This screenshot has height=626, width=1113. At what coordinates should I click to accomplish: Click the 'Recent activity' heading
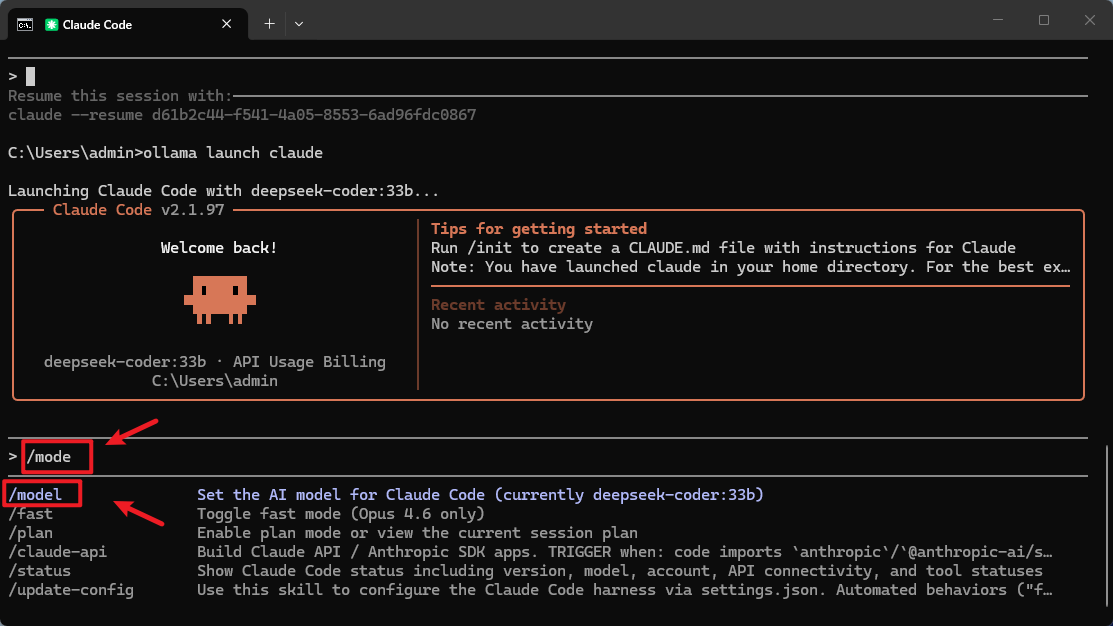pyautogui.click(x=498, y=305)
